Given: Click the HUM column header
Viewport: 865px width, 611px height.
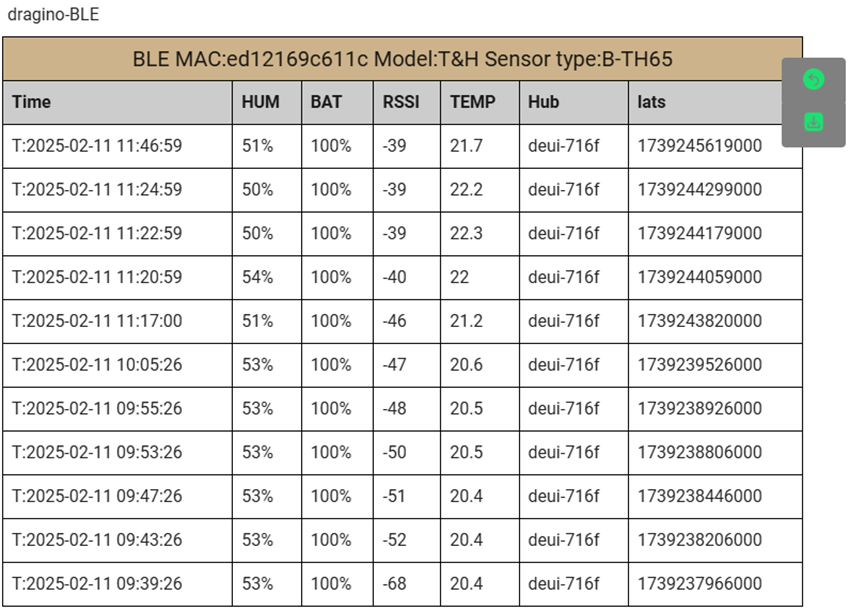Looking at the screenshot, I should click(261, 101).
